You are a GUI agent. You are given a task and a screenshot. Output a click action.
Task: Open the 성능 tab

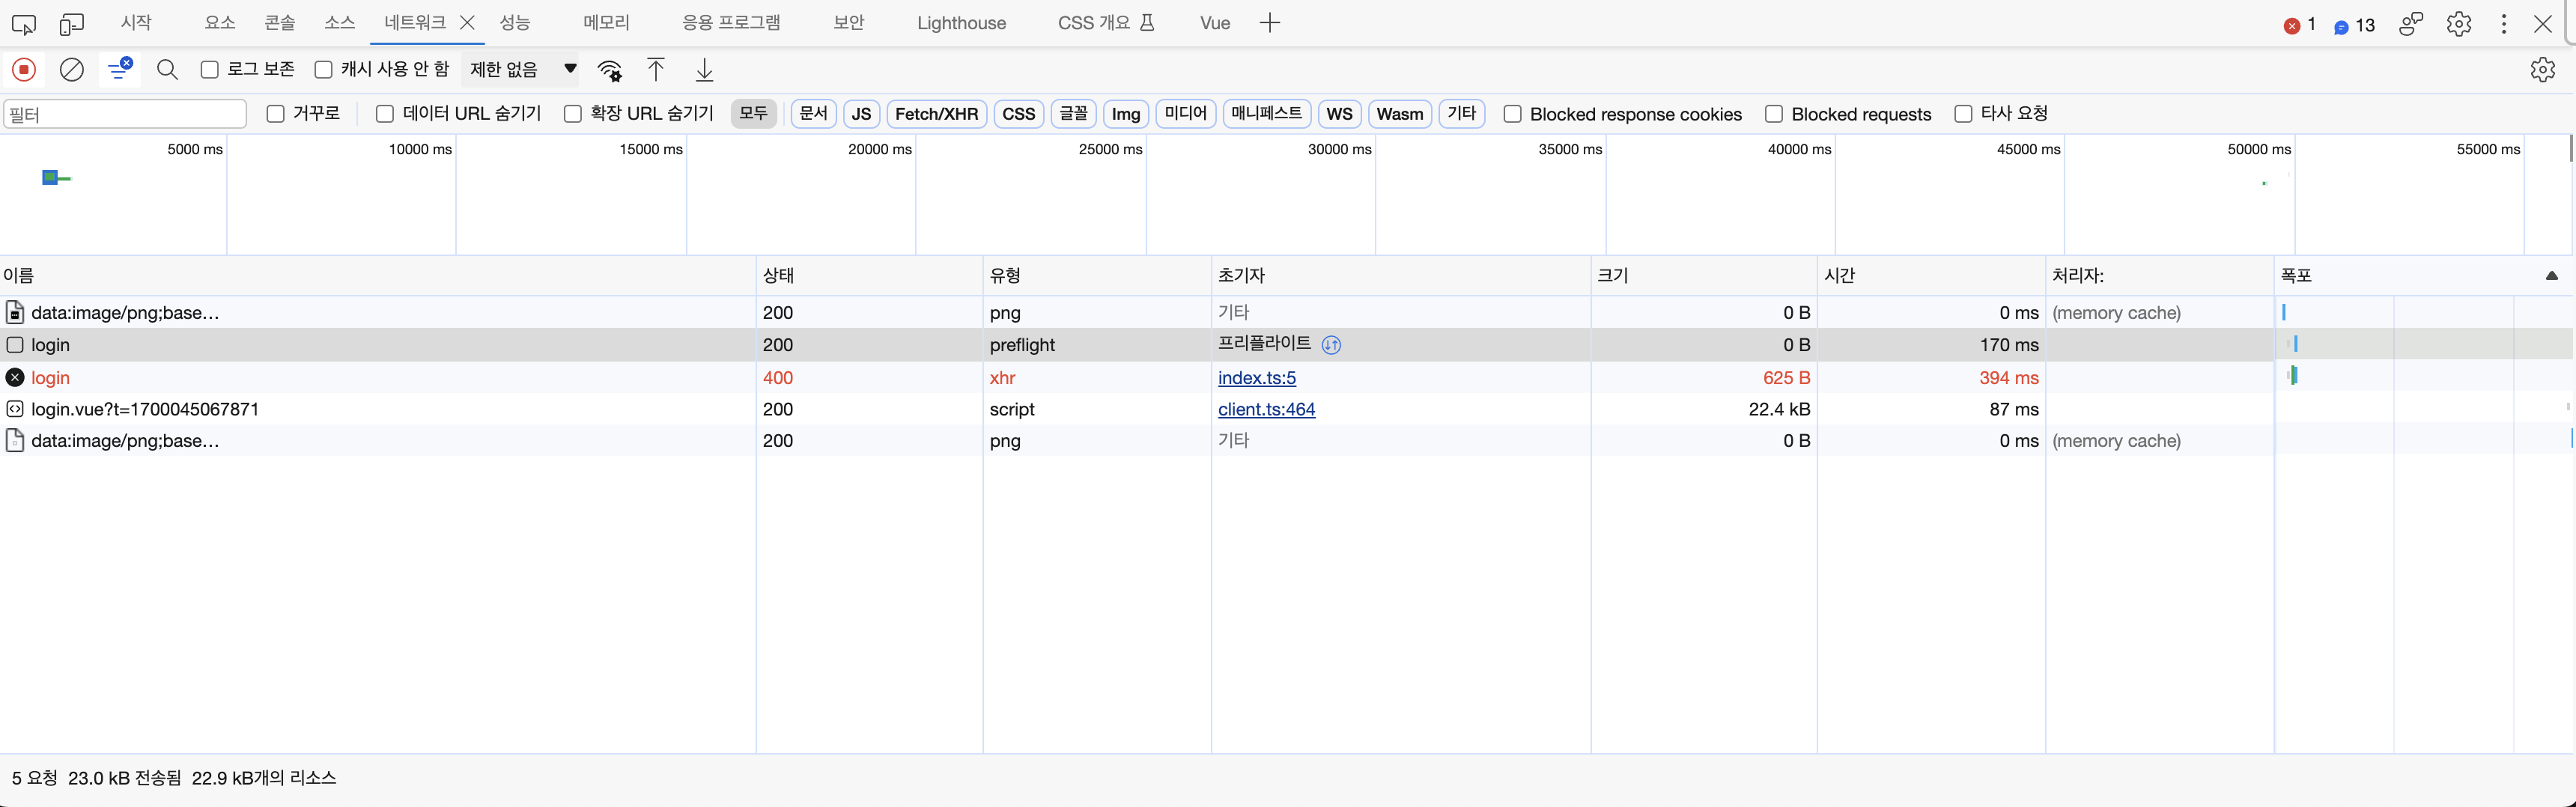pyautogui.click(x=515, y=23)
